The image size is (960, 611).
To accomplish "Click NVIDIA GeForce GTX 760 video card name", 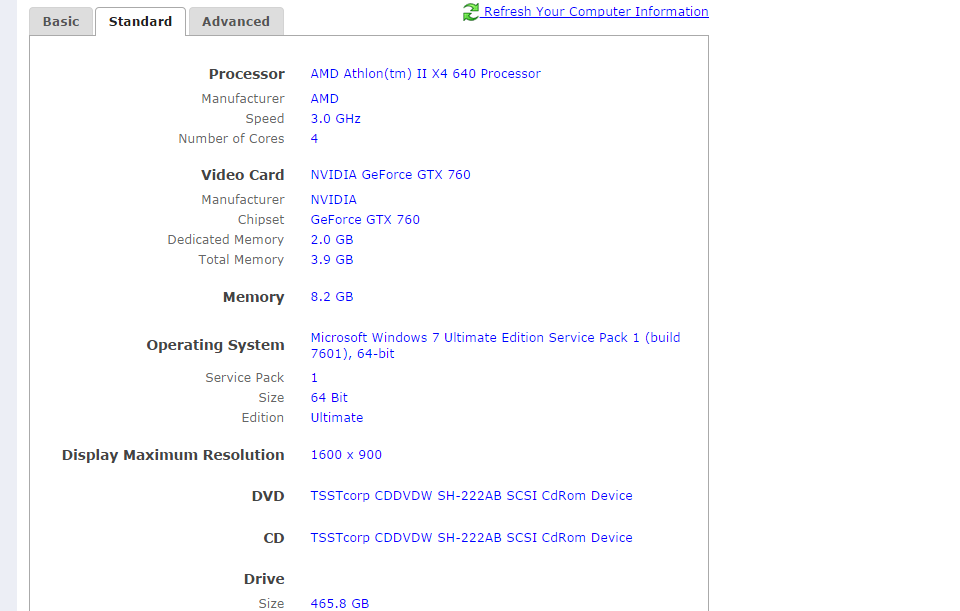I will click(391, 175).
